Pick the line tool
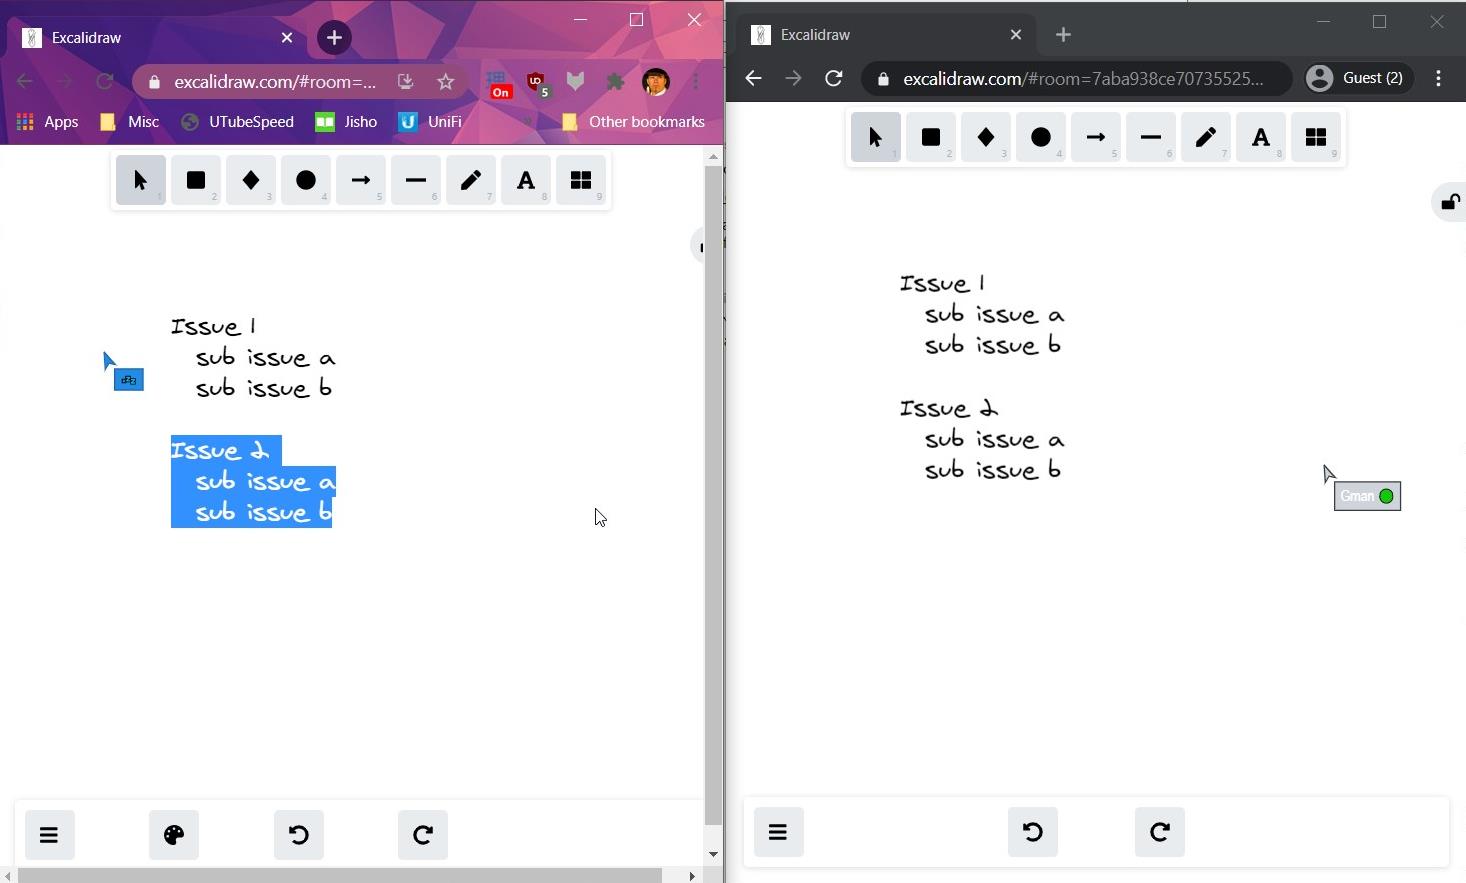Viewport: 1466px width, 883px height. [x=416, y=180]
